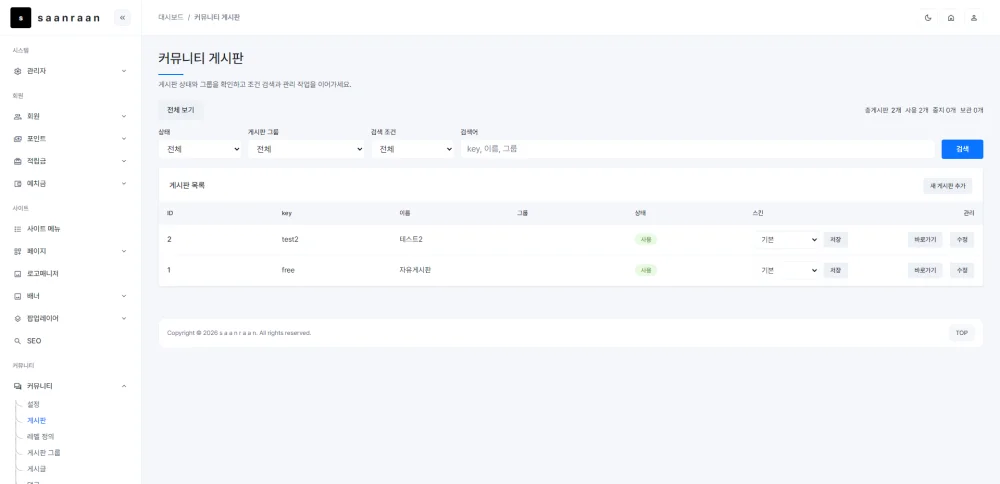
Task: Open 설정 under 커뮤니티 menu
Action: [34, 404]
